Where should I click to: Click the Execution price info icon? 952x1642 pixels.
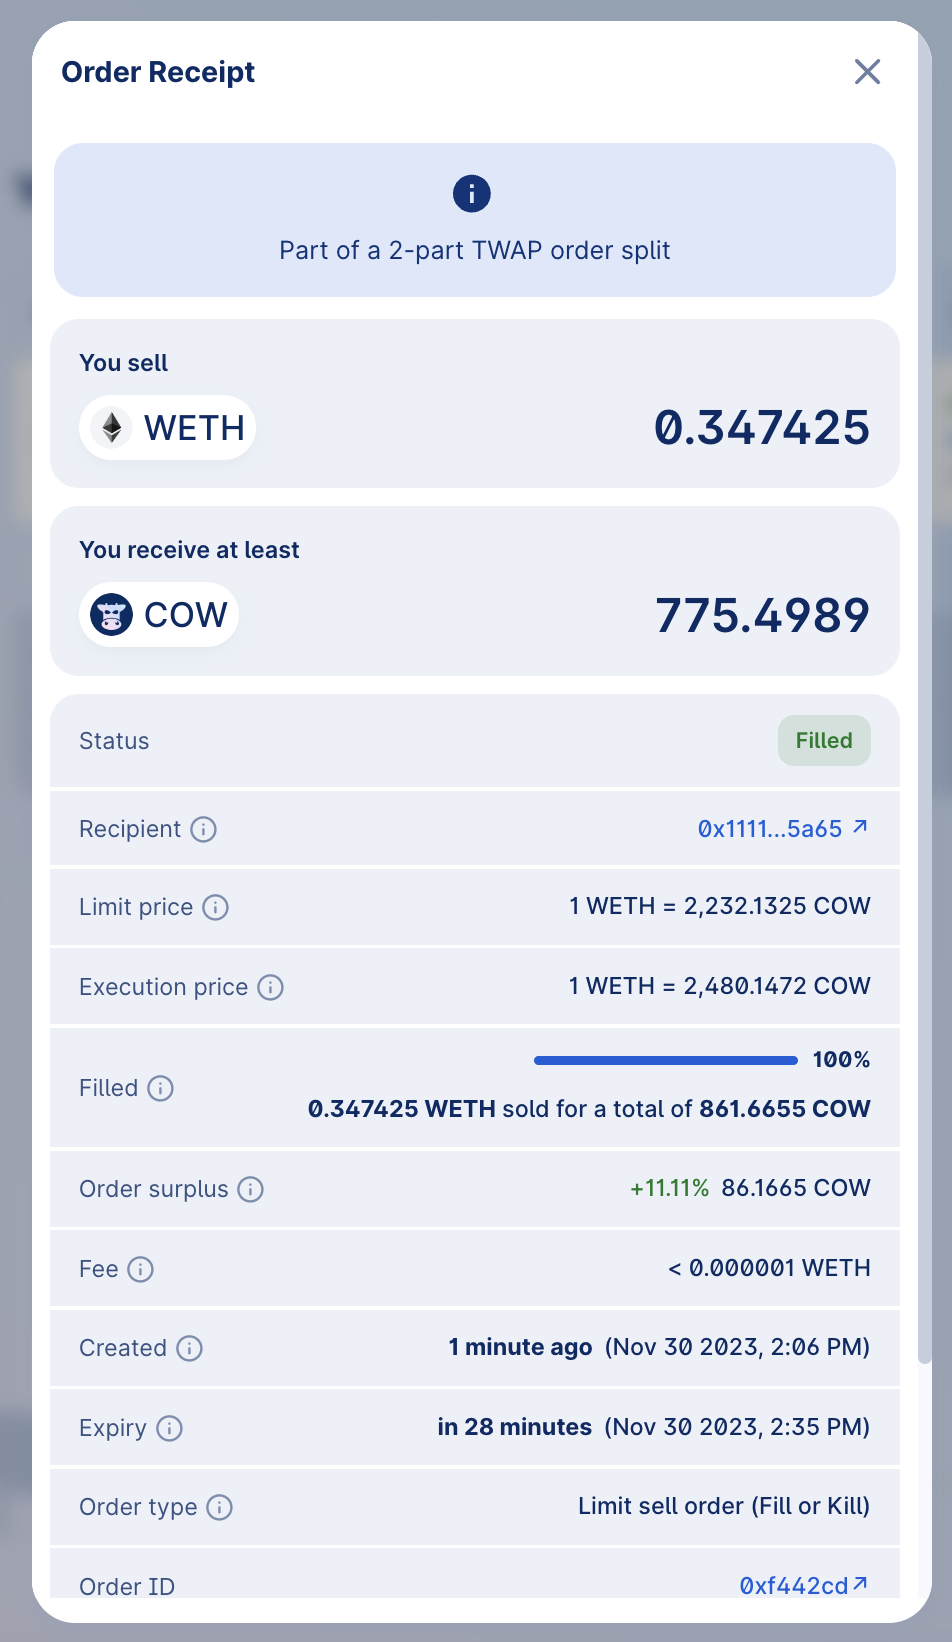pyautogui.click(x=270, y=987)
